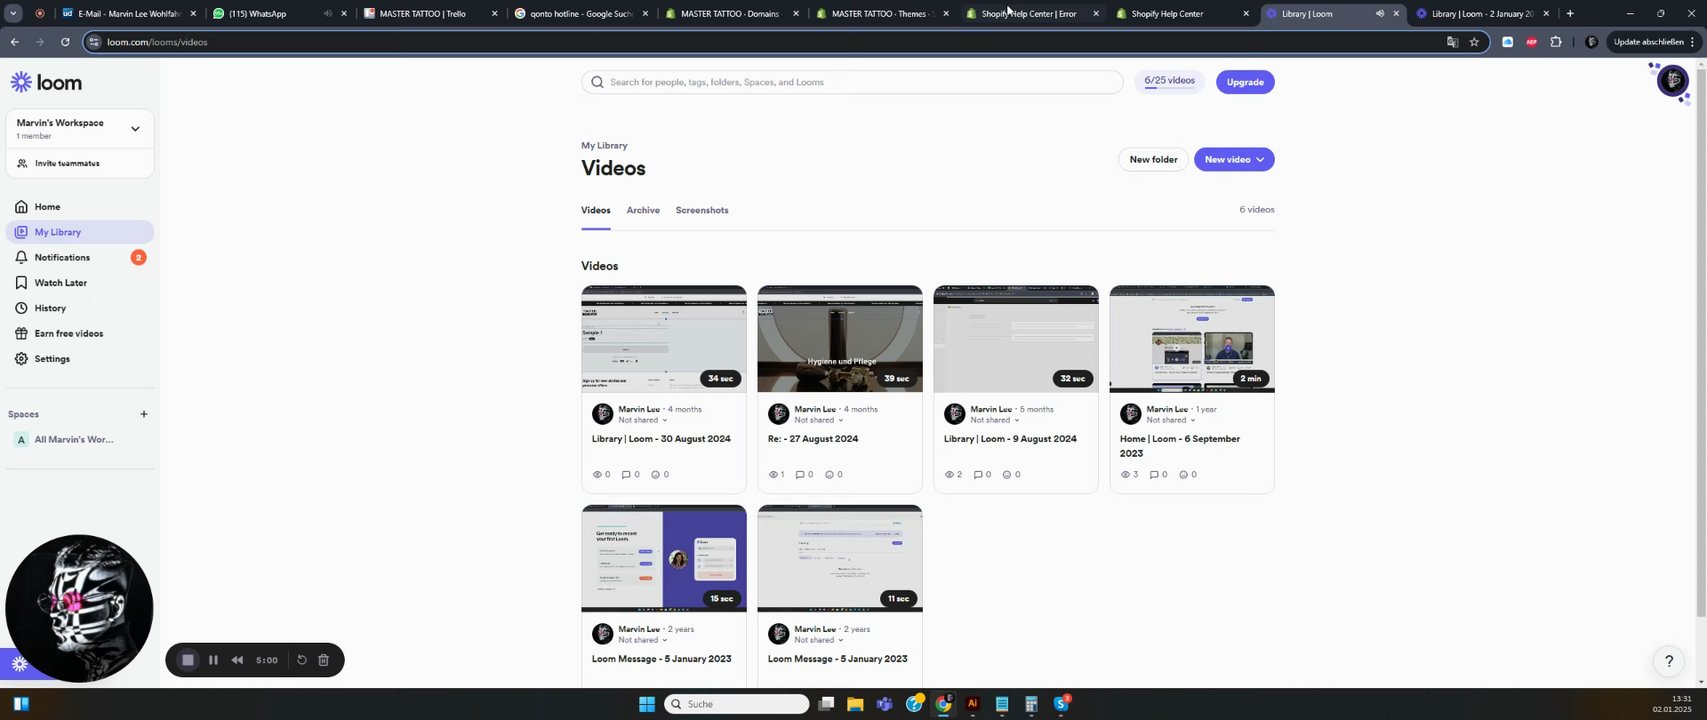The width and height of the screenshot is (1707, 720).
Task: Open the browser tab search dropdown arrow
Action: (13, 14)
